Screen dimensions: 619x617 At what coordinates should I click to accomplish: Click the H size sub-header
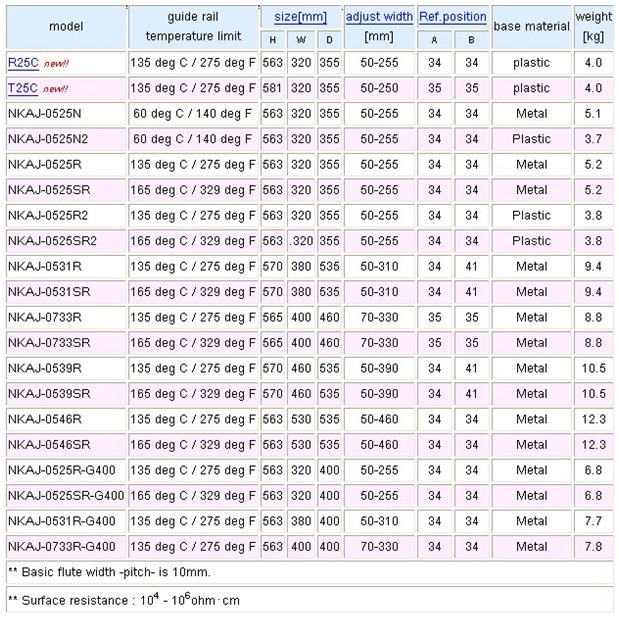click(x=272, y=40)
